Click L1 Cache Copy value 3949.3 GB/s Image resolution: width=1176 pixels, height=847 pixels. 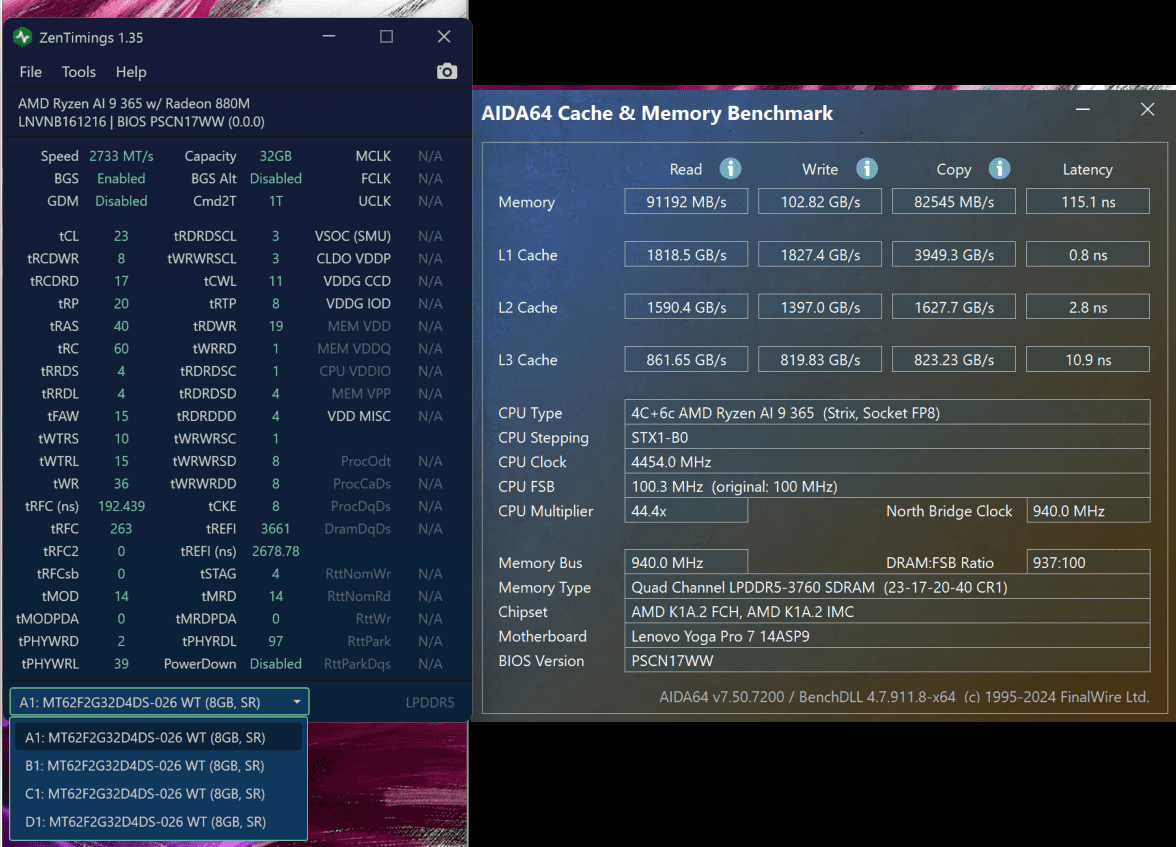click(x=953, y=254)
